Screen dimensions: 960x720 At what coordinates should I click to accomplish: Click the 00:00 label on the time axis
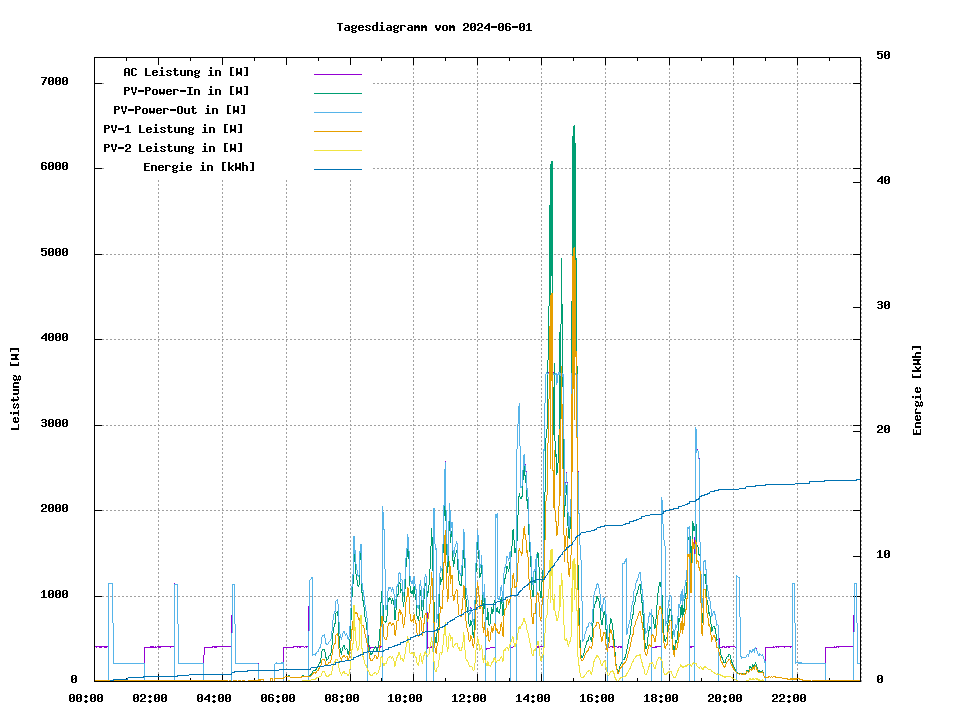[x=86, y=698]
